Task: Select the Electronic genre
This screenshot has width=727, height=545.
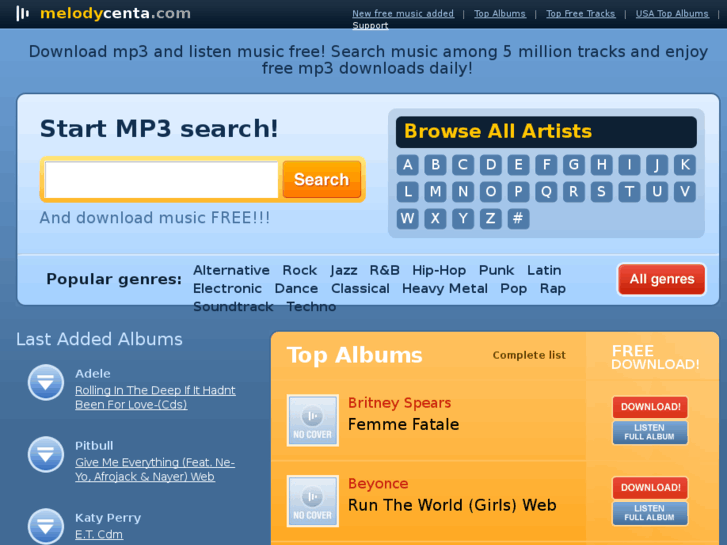Action: pos(227,289)
